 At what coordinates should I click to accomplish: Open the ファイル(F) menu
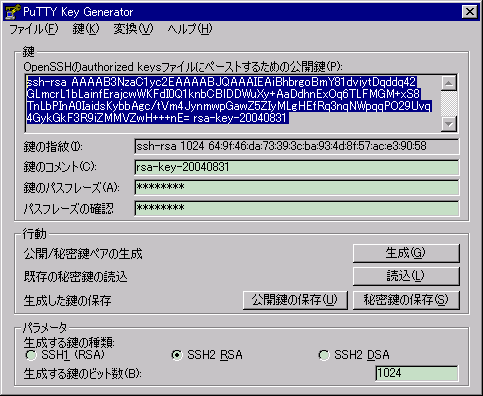(34, 29)
